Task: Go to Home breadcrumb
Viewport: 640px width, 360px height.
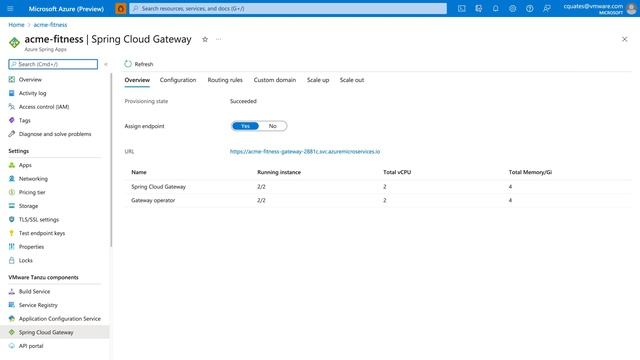Action: [x=16, y=24]
